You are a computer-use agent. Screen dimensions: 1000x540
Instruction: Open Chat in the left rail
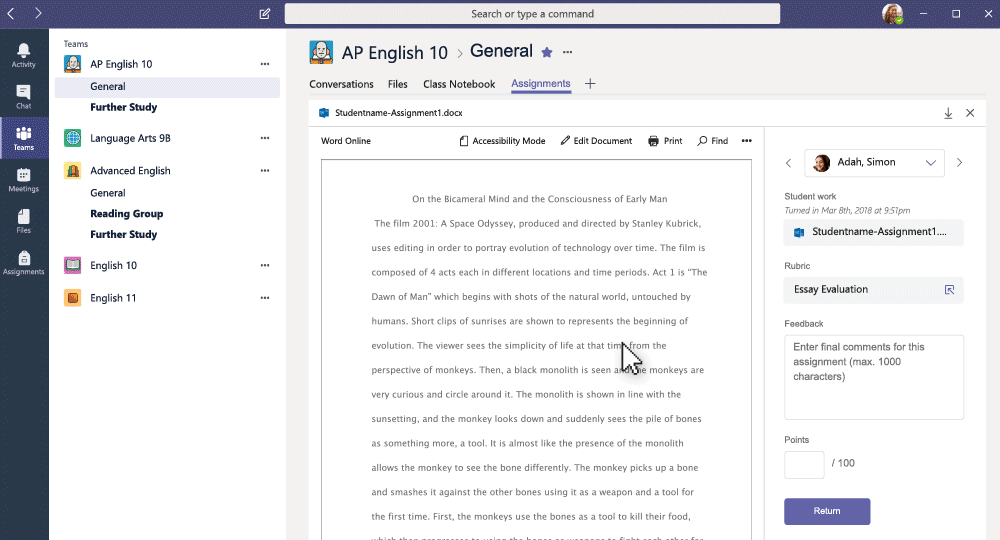pyautogui.click(x=24, y=97)
